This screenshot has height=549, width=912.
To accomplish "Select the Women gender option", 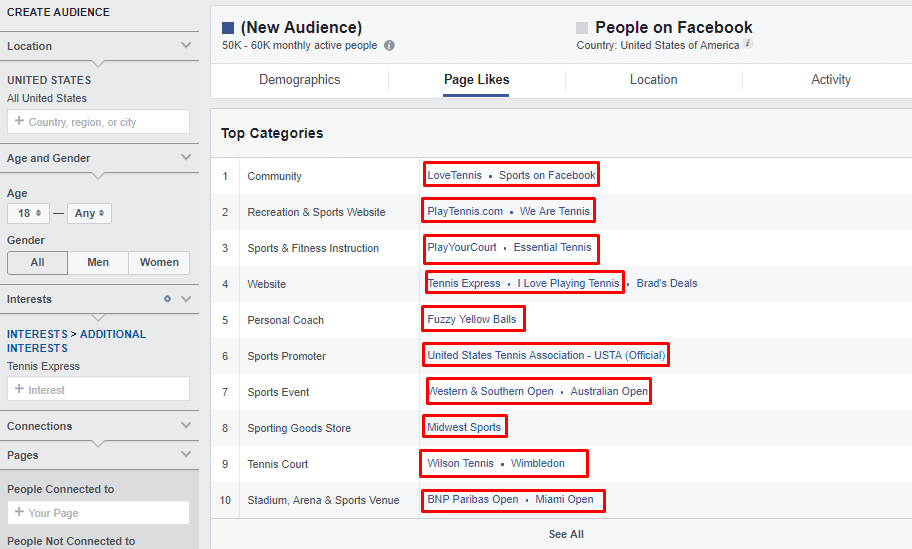I will 159,262.
